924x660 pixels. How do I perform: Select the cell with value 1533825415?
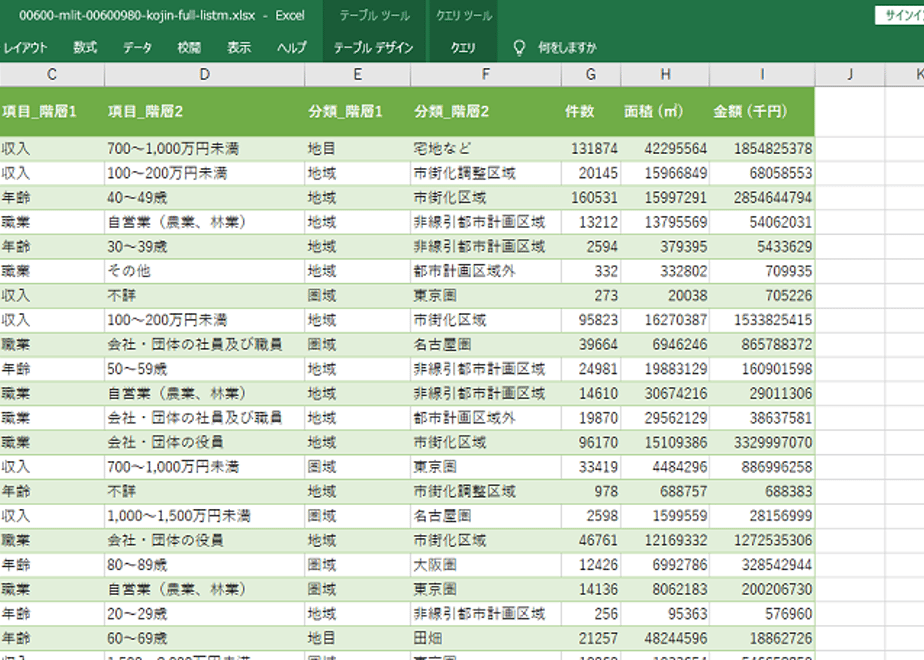pos(763,320)
